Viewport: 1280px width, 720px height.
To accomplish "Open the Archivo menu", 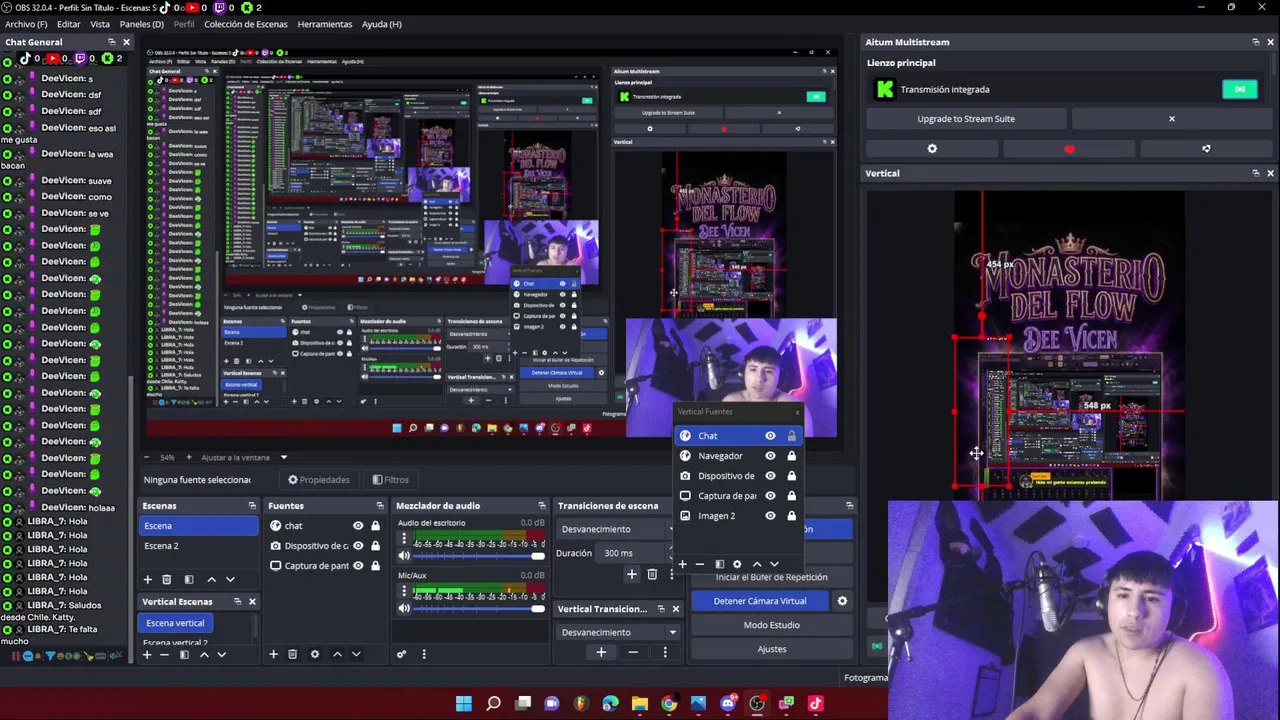I will (x=26, y=24).
